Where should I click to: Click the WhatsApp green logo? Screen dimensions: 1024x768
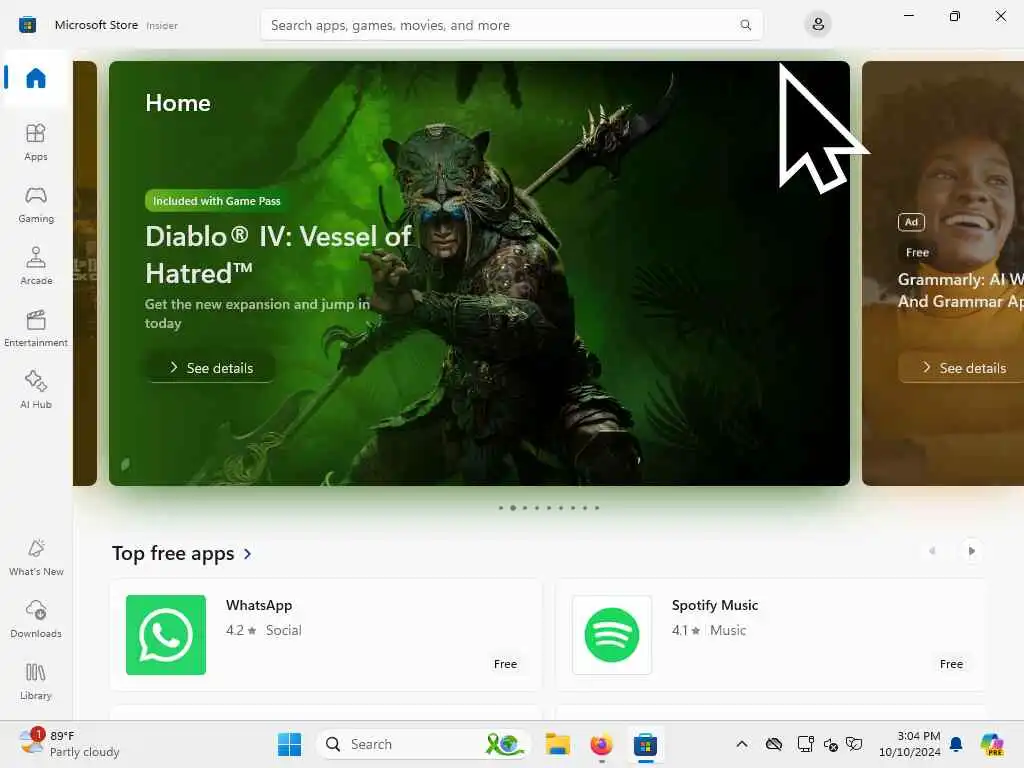166,635
